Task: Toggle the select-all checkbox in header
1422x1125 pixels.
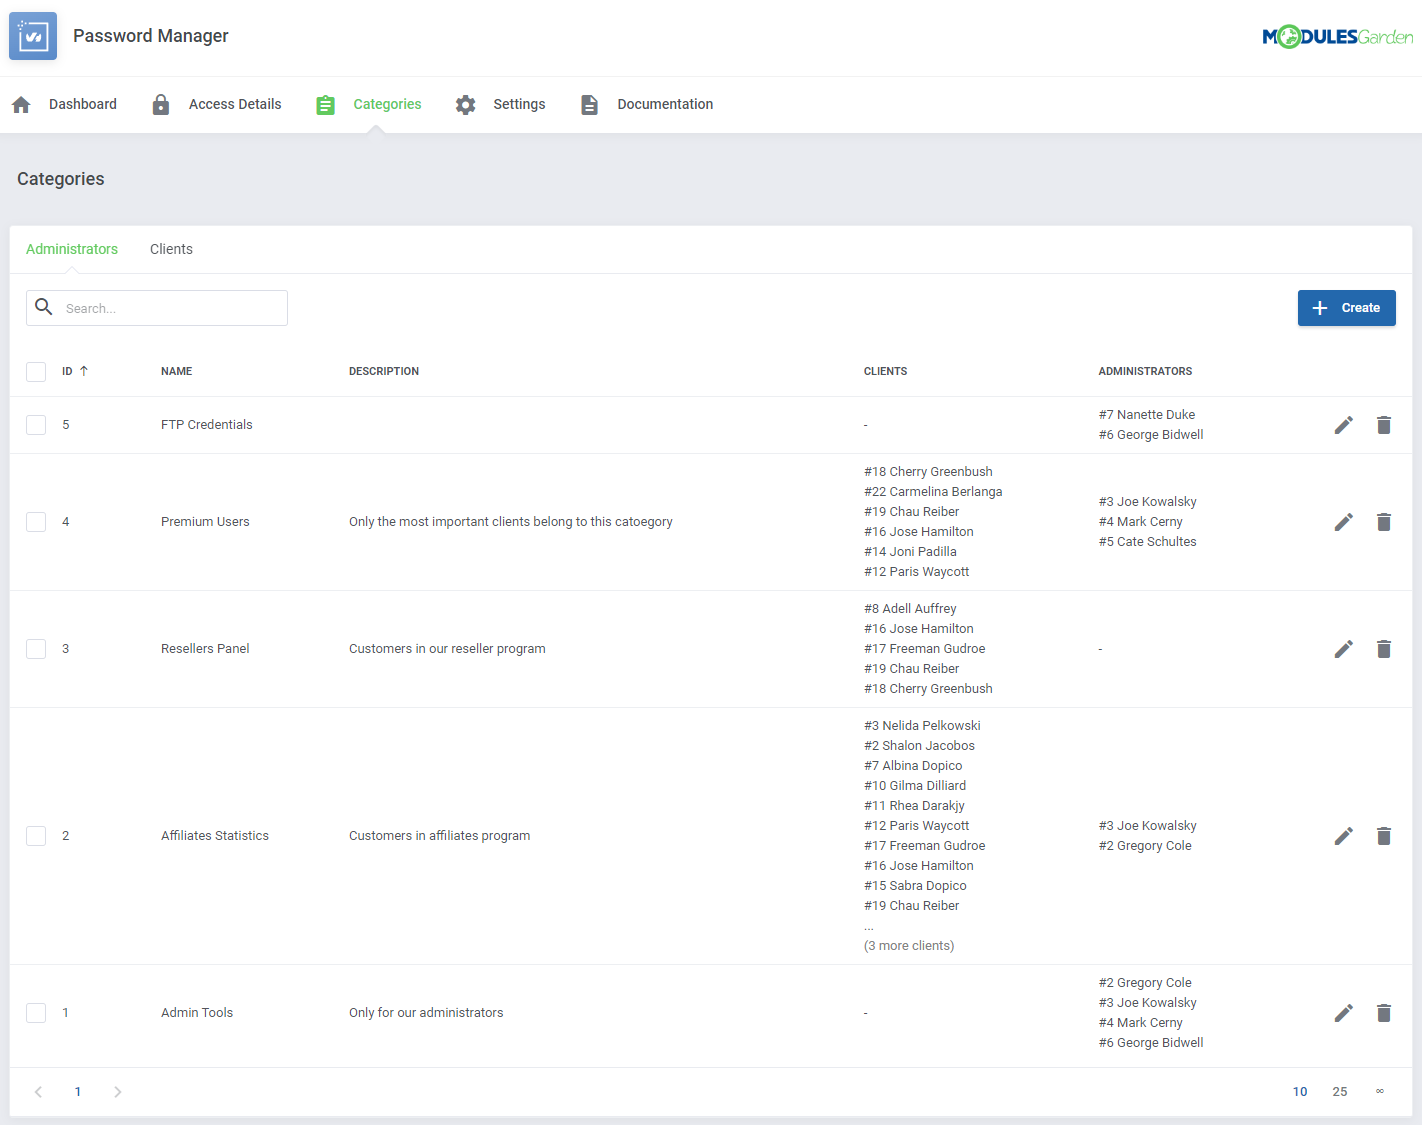Action: click(x=36, y=372)
